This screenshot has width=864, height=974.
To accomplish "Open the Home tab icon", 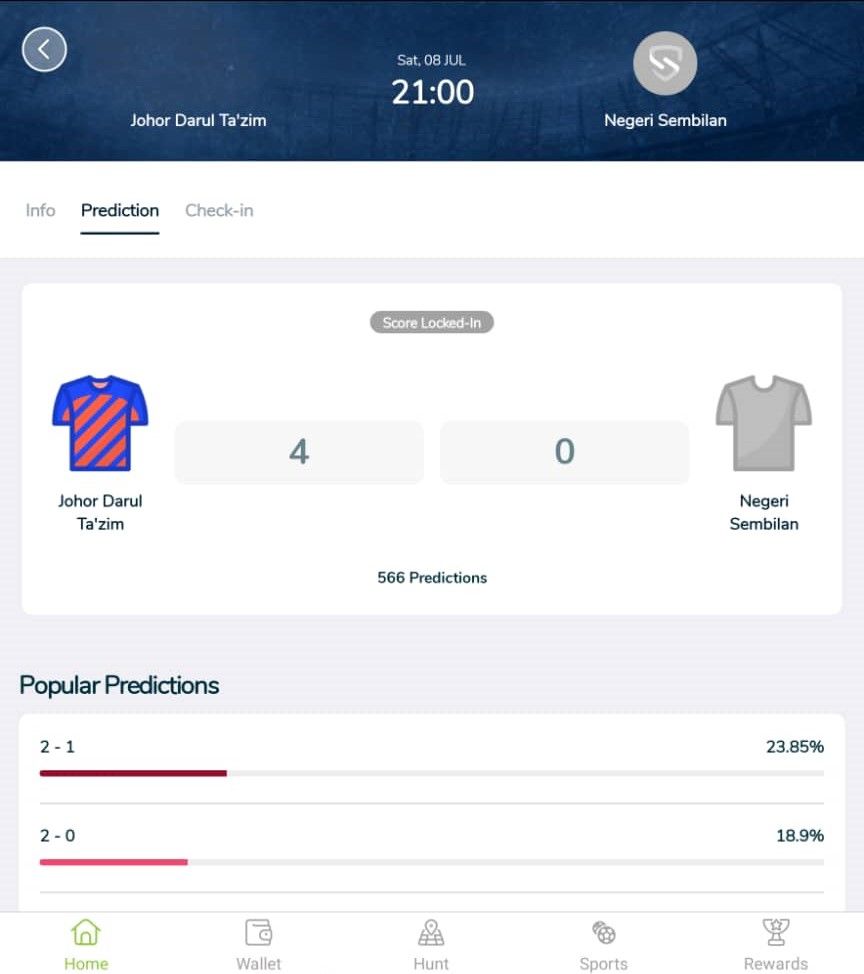I will click(86, 932).
